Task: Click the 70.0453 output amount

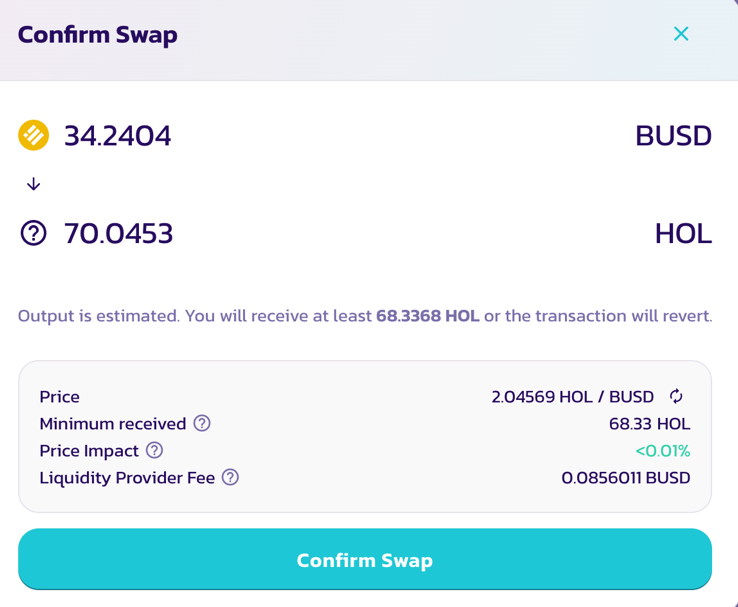Action: click(x=119, y=233)
